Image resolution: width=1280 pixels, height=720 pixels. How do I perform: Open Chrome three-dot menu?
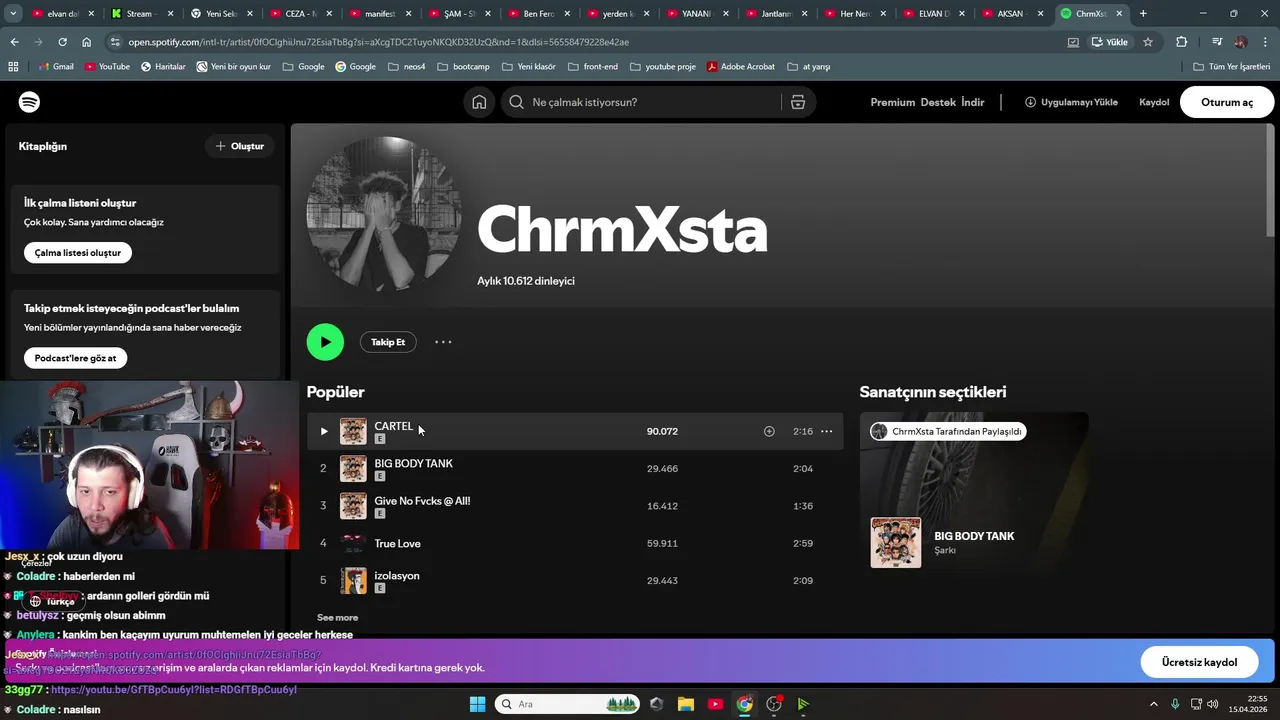(x=1265, y=42)
